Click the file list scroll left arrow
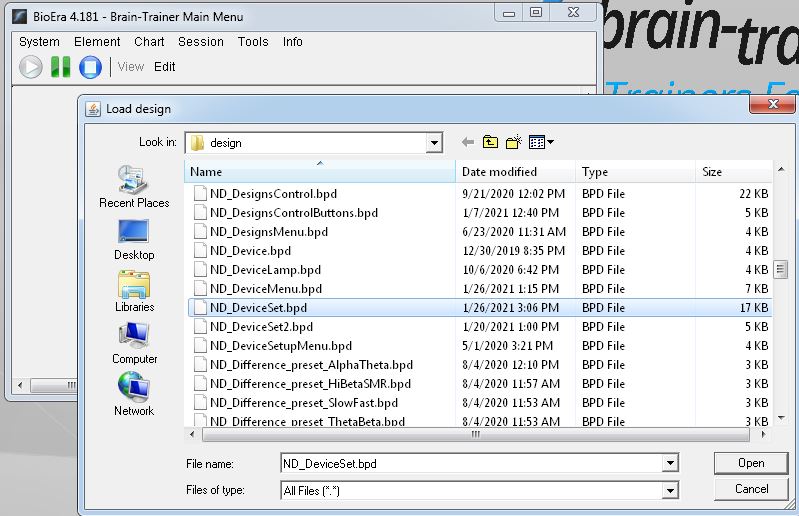Image resolution: width=799 pixels, height=516 pixels. (x=192, y=434)
